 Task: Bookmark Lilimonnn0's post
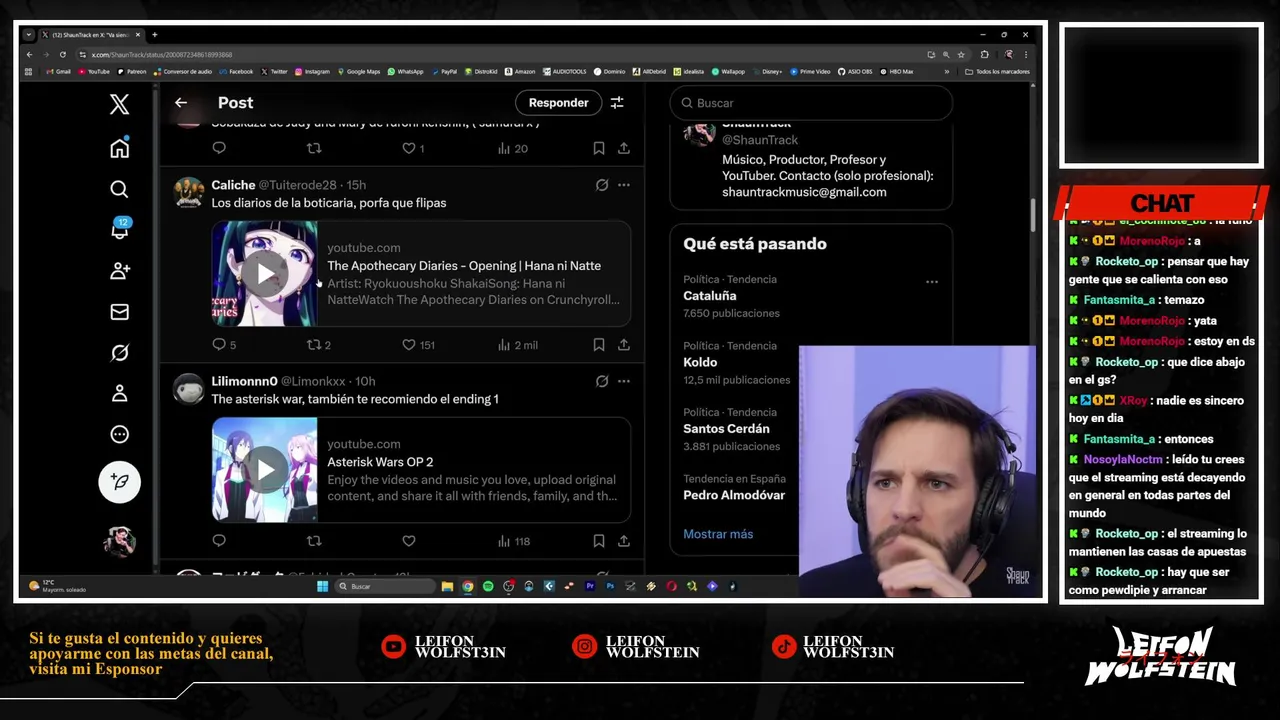598,540
